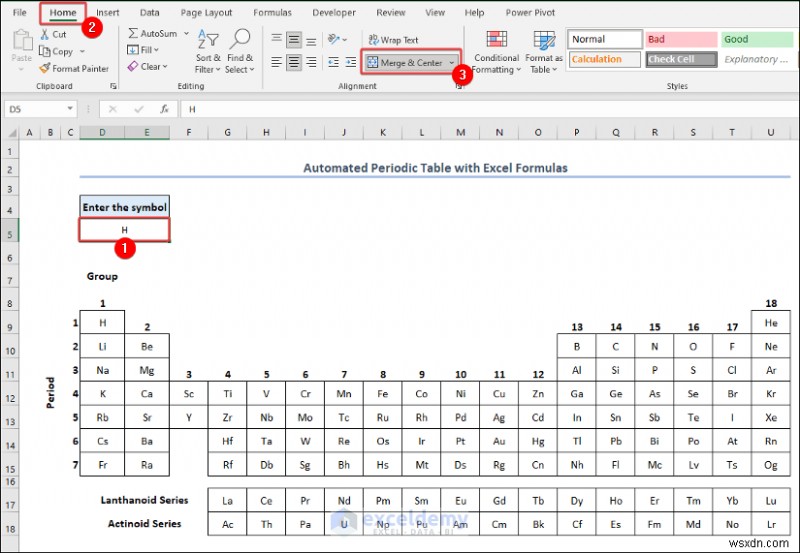Click the Insert Function fx icon

click(x=164, y=109)
